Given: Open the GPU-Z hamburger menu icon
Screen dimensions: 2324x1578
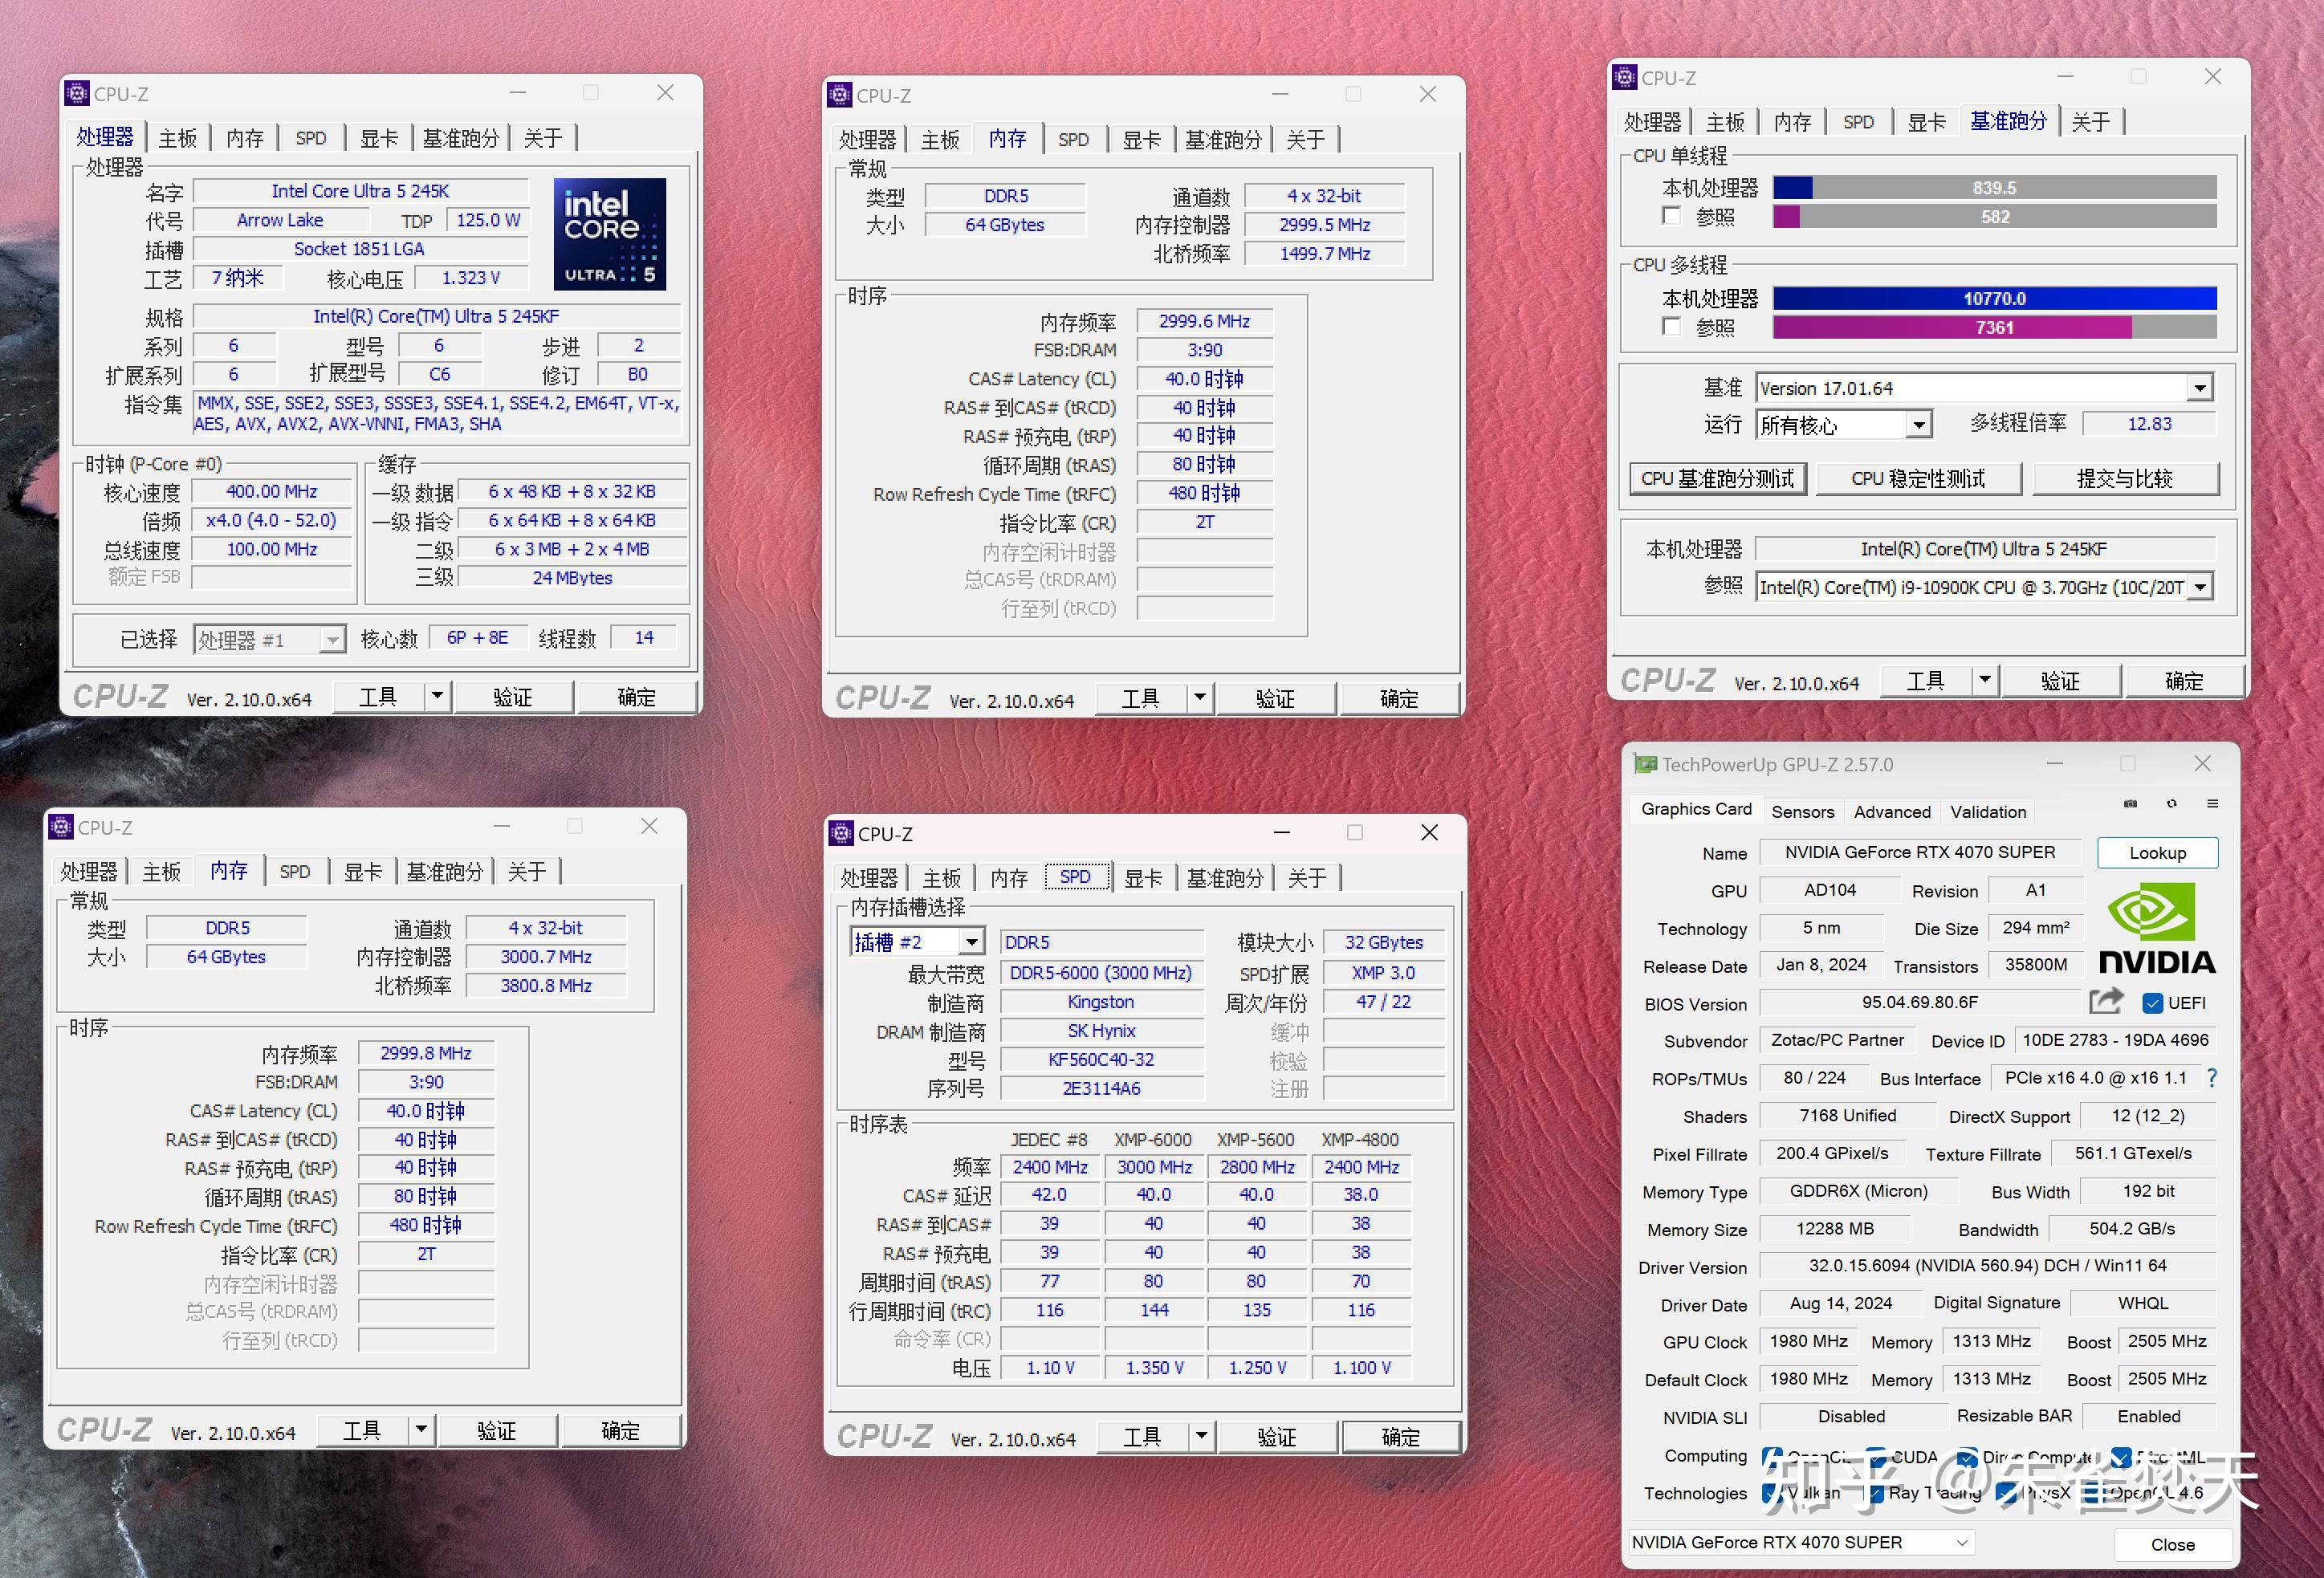Looking at the screenshot, I should point(2212,803).
